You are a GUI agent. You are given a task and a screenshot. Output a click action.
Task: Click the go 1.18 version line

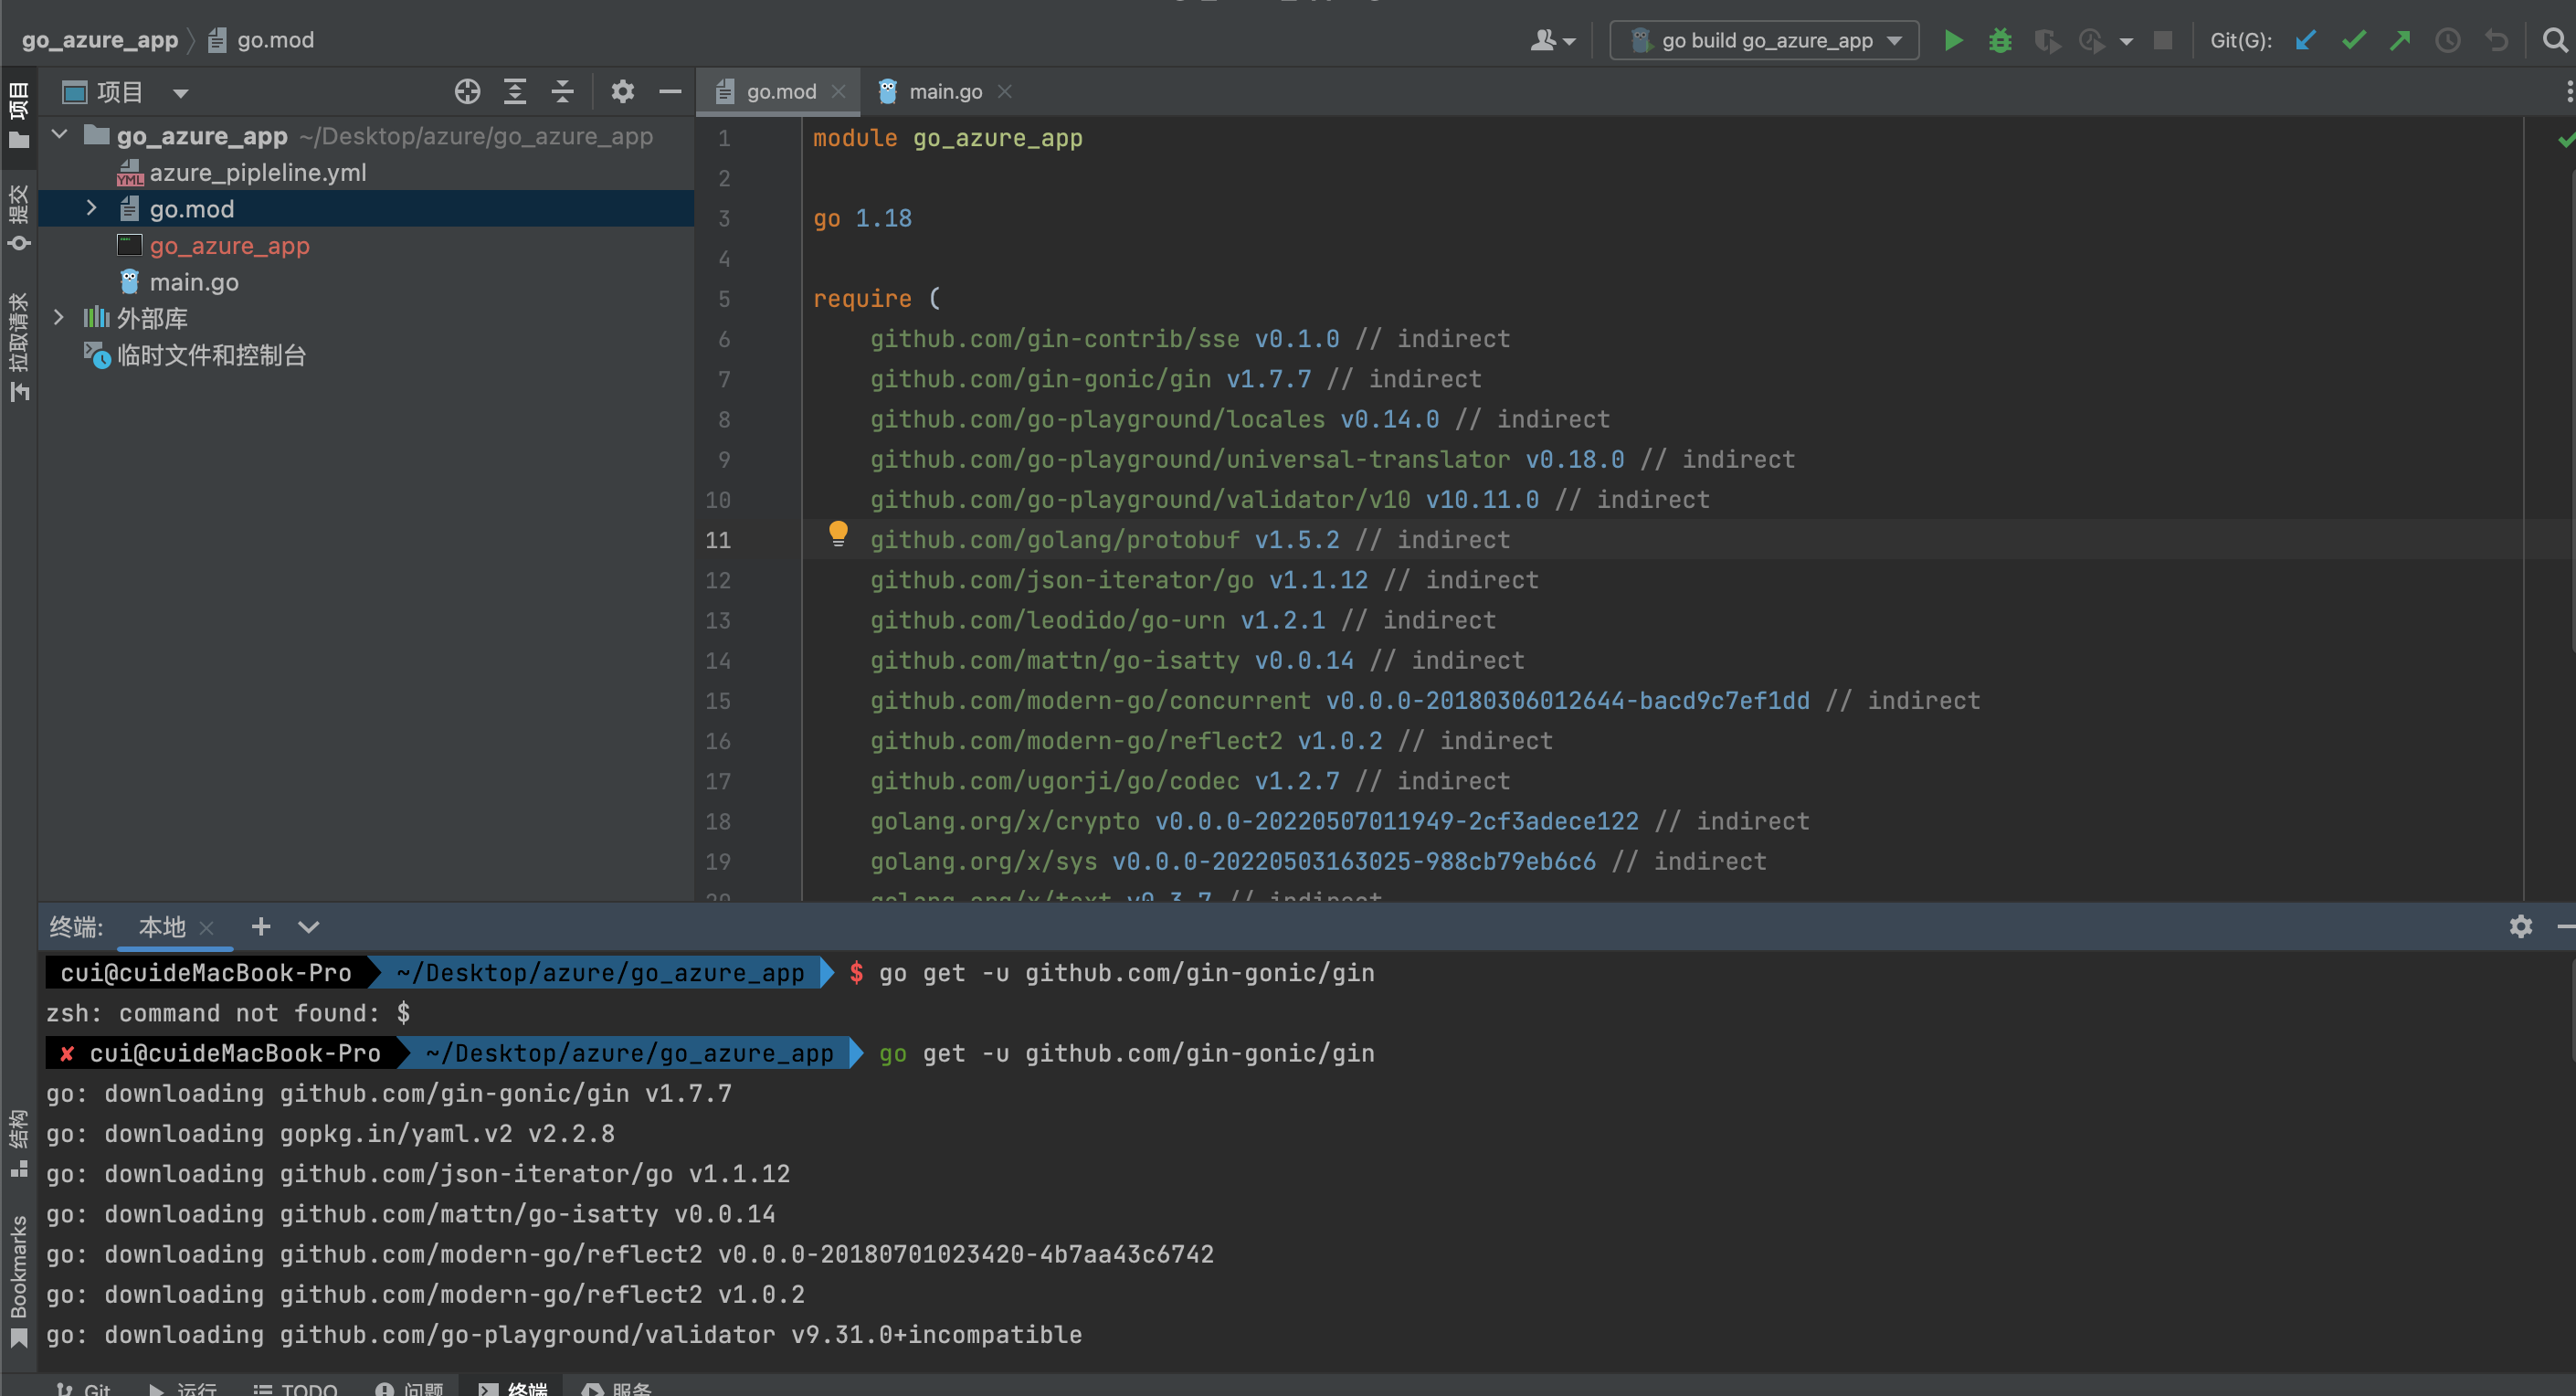(x=862, y=218)
